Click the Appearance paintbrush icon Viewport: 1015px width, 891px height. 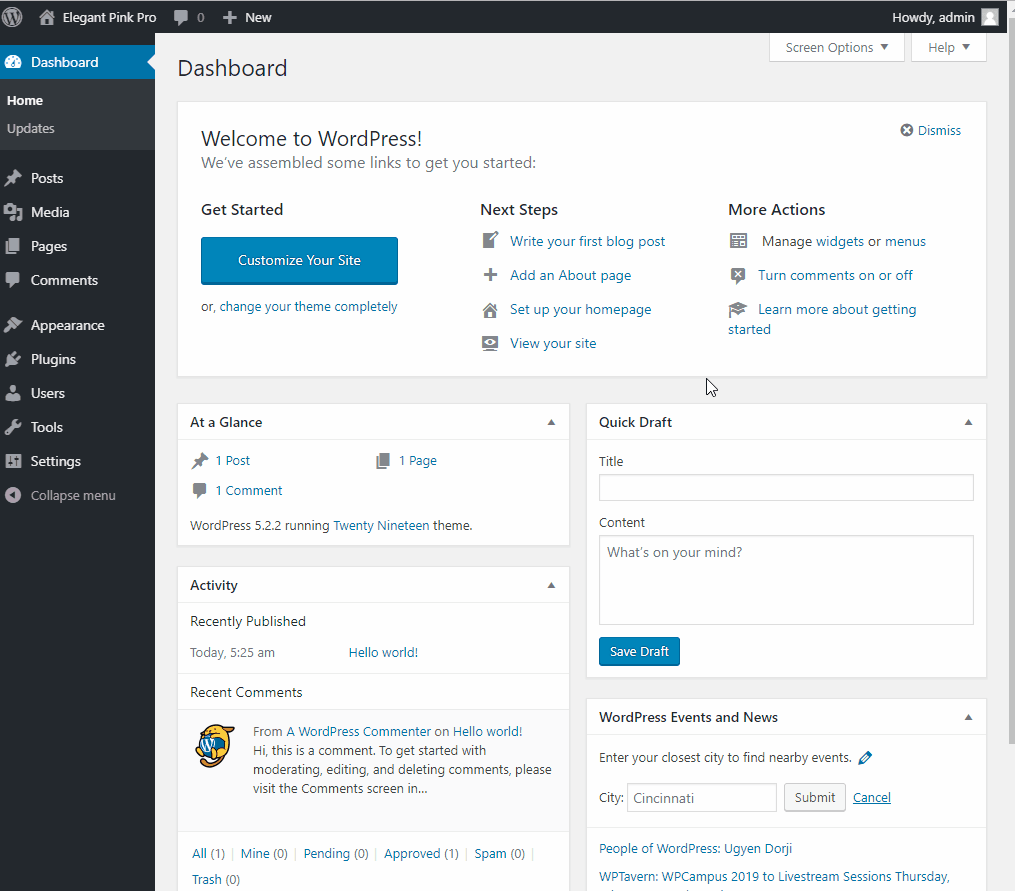[x=13, y=325]
